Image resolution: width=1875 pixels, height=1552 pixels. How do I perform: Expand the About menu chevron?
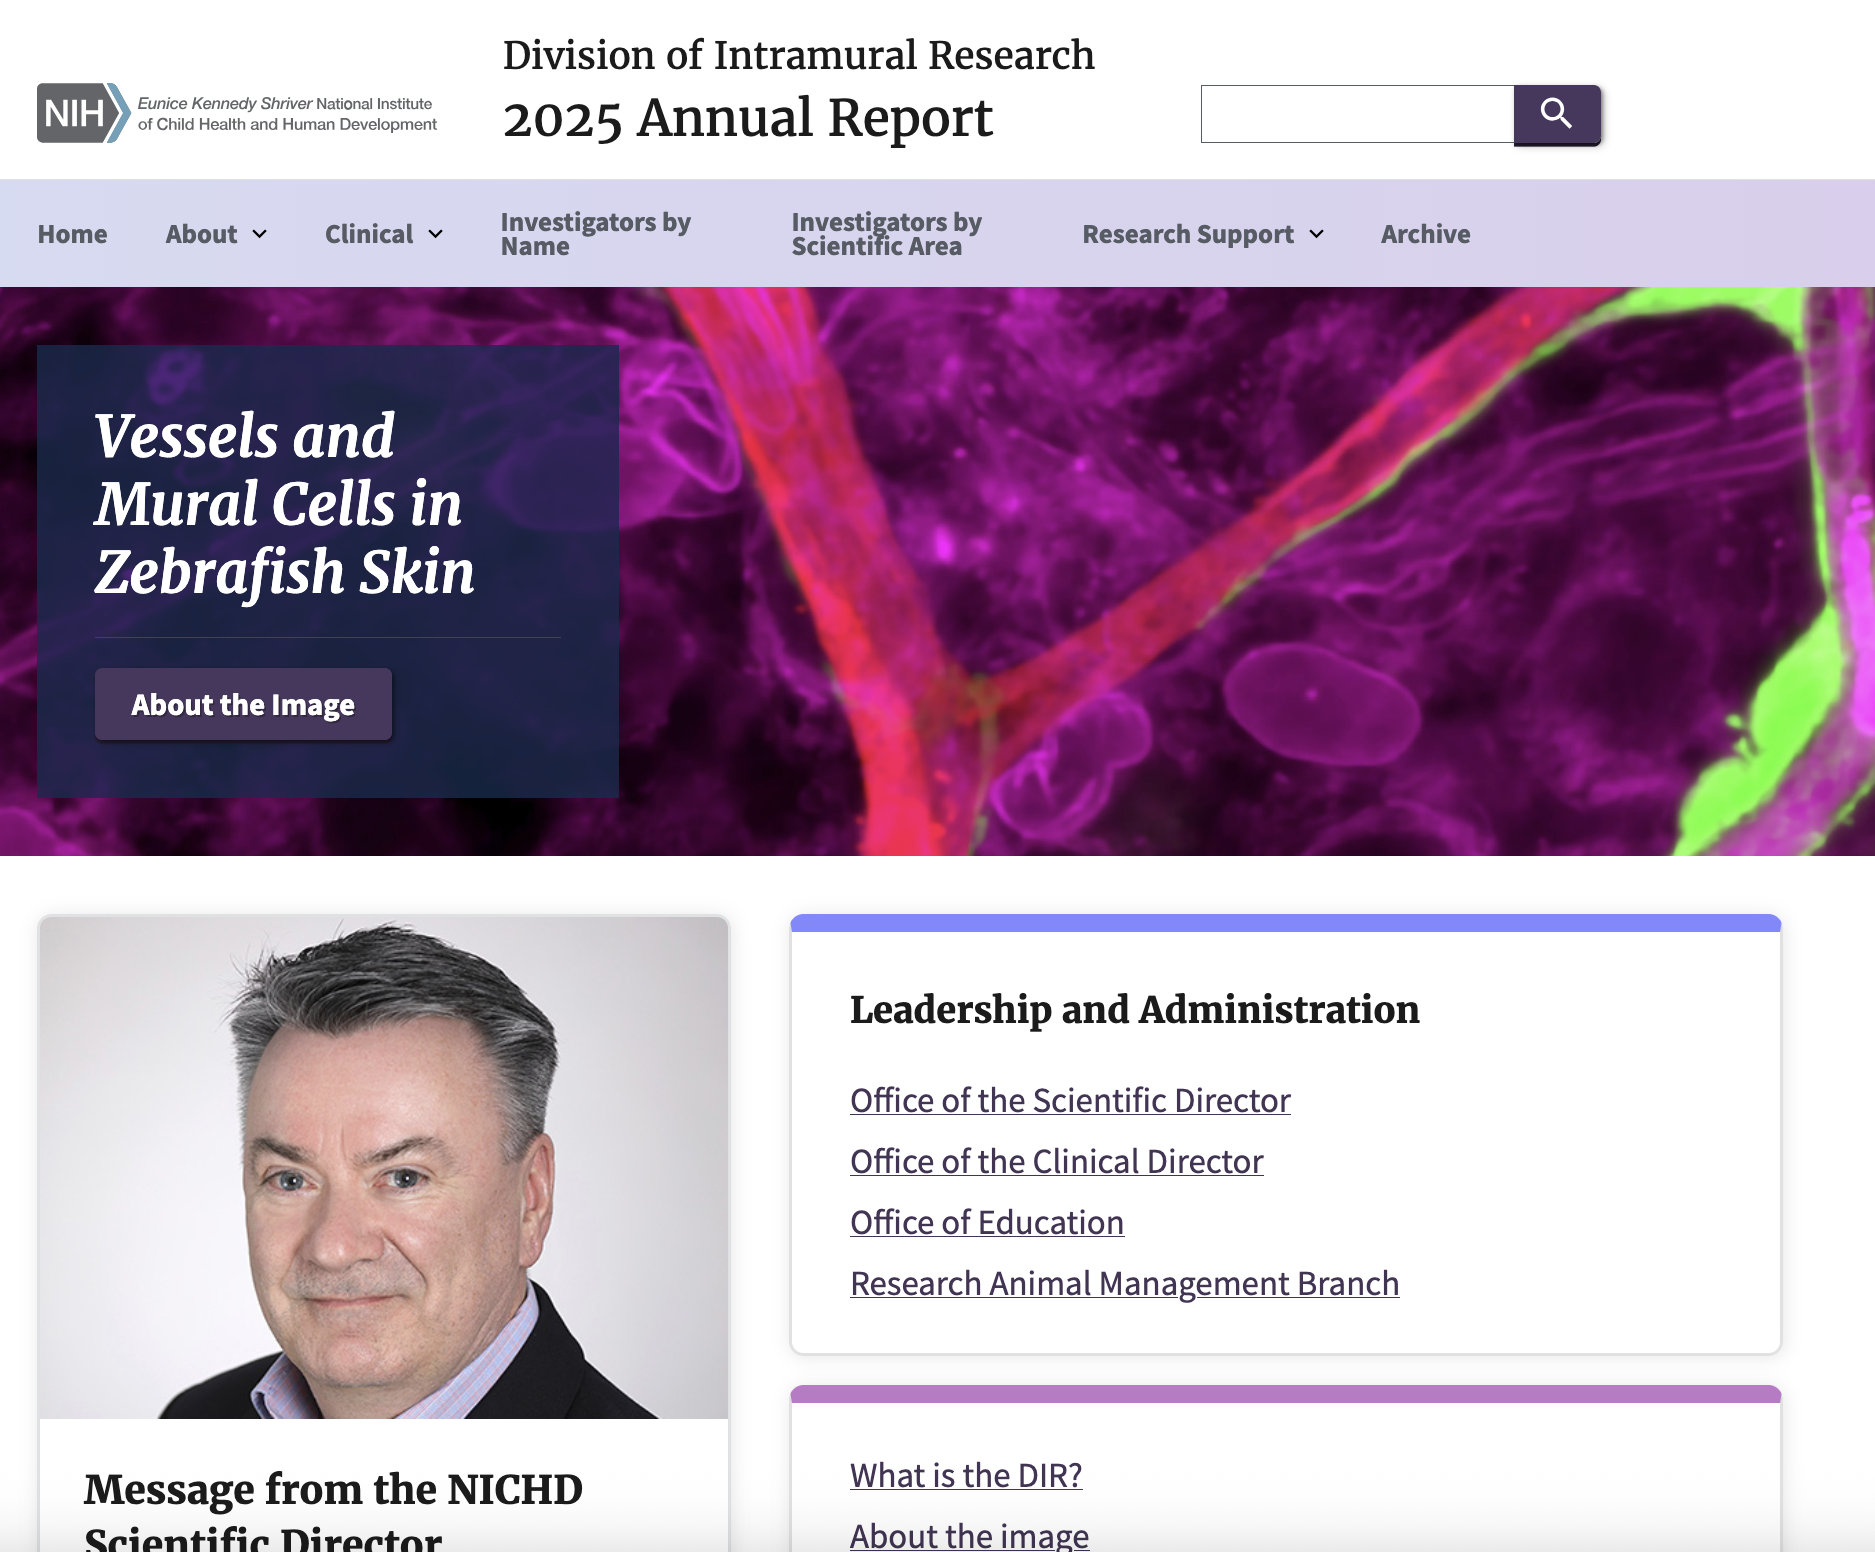click(260, 234)
